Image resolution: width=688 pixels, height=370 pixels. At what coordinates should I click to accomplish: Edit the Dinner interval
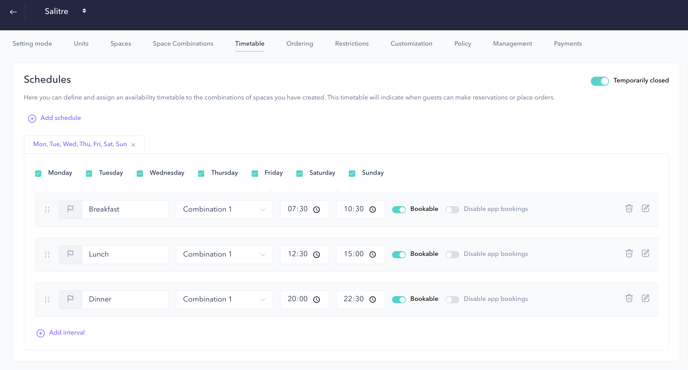coord(645,298)
